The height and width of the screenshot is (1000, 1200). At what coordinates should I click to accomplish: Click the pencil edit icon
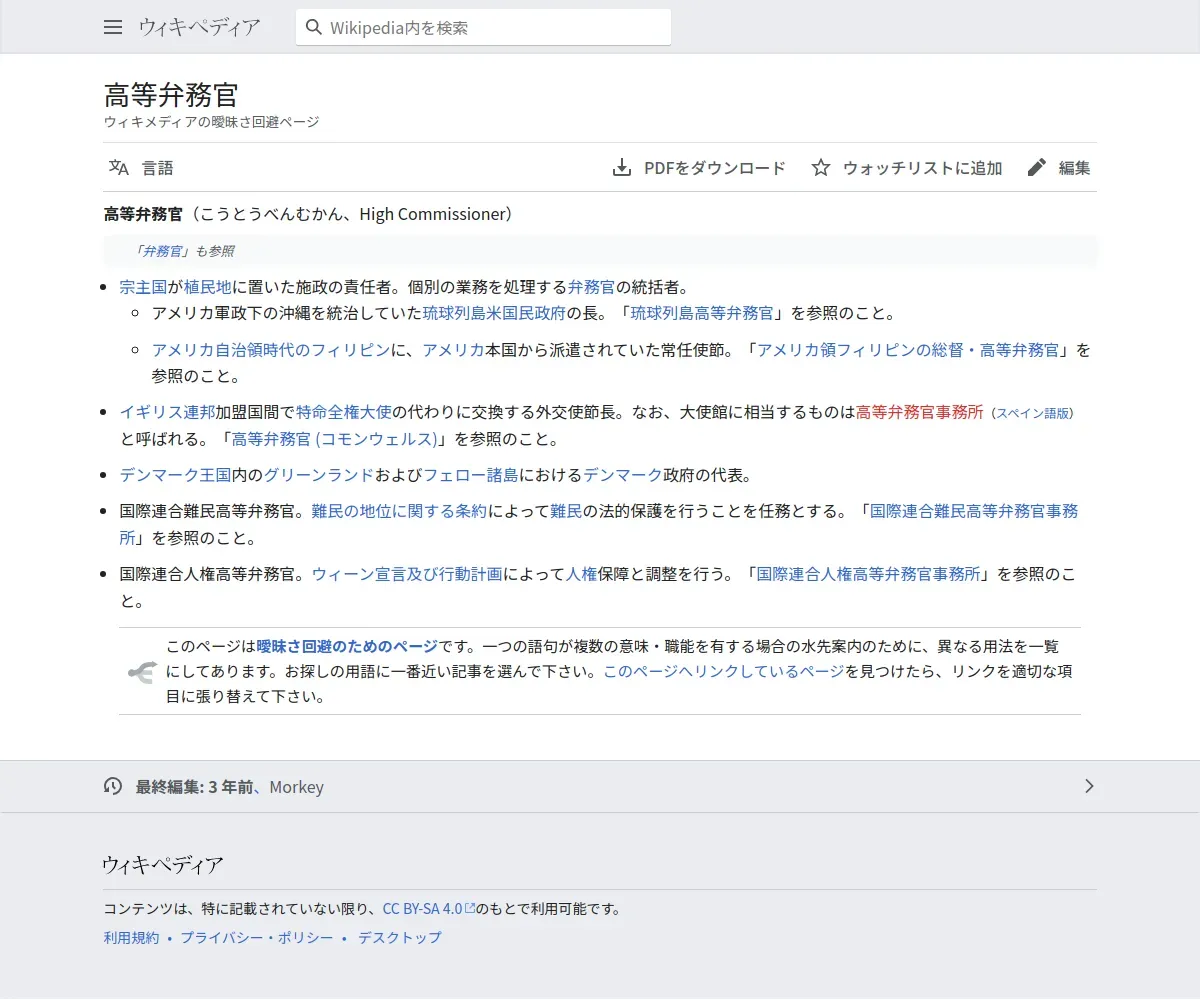tap(1037, 167)
